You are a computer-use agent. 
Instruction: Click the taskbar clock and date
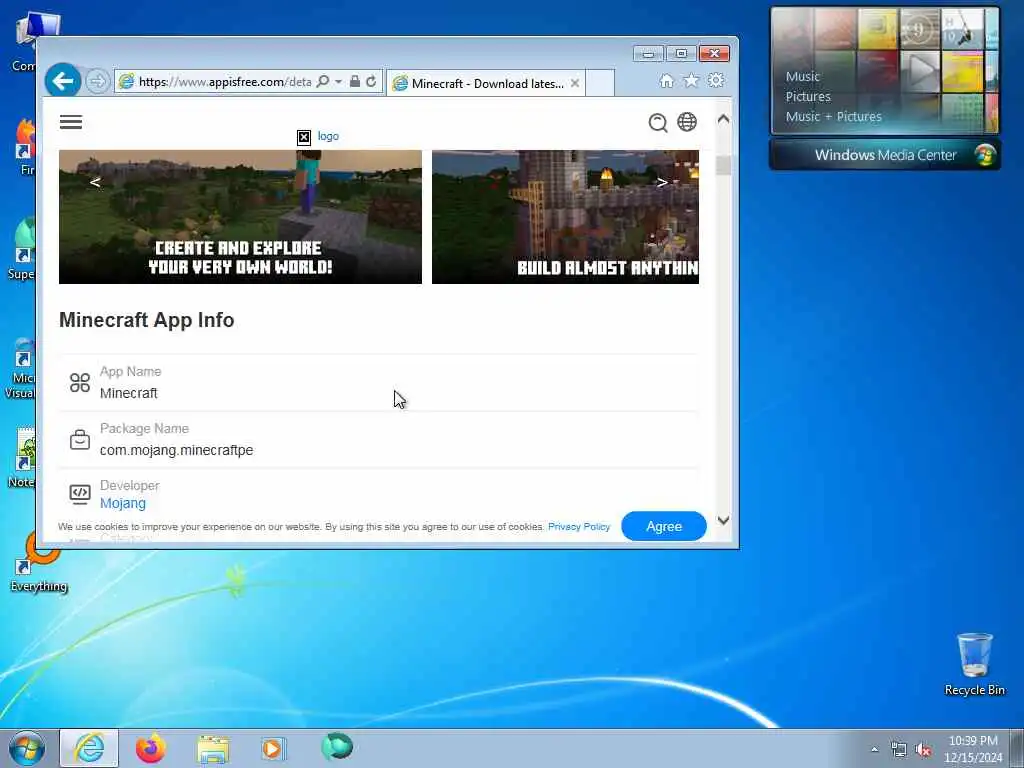click(x=973, y=749)
